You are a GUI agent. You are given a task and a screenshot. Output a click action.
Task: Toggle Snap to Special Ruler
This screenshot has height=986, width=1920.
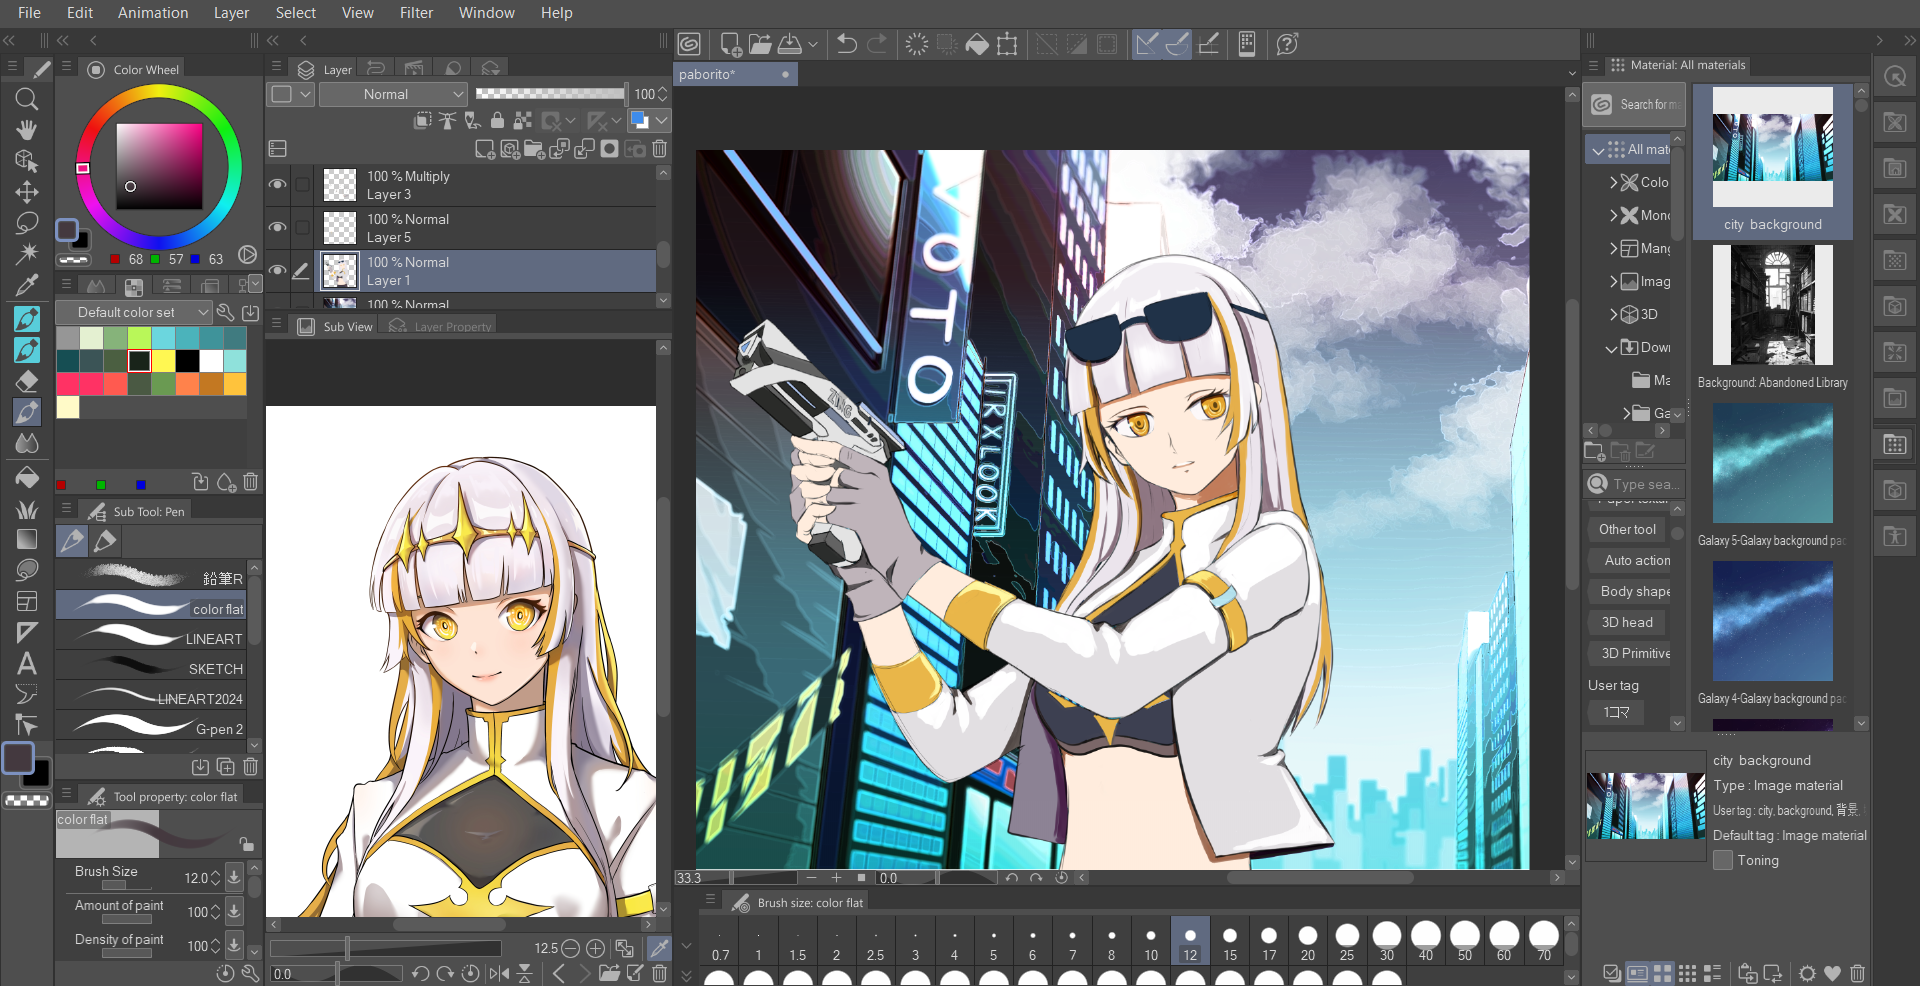click(x=1178, y=44)
